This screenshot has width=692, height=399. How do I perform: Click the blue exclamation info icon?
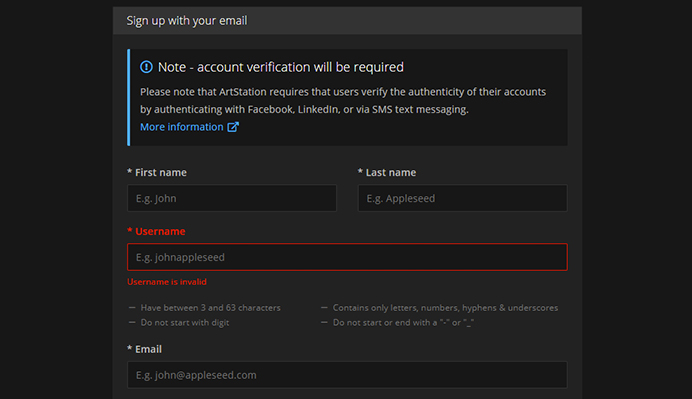tap(147, 67)
